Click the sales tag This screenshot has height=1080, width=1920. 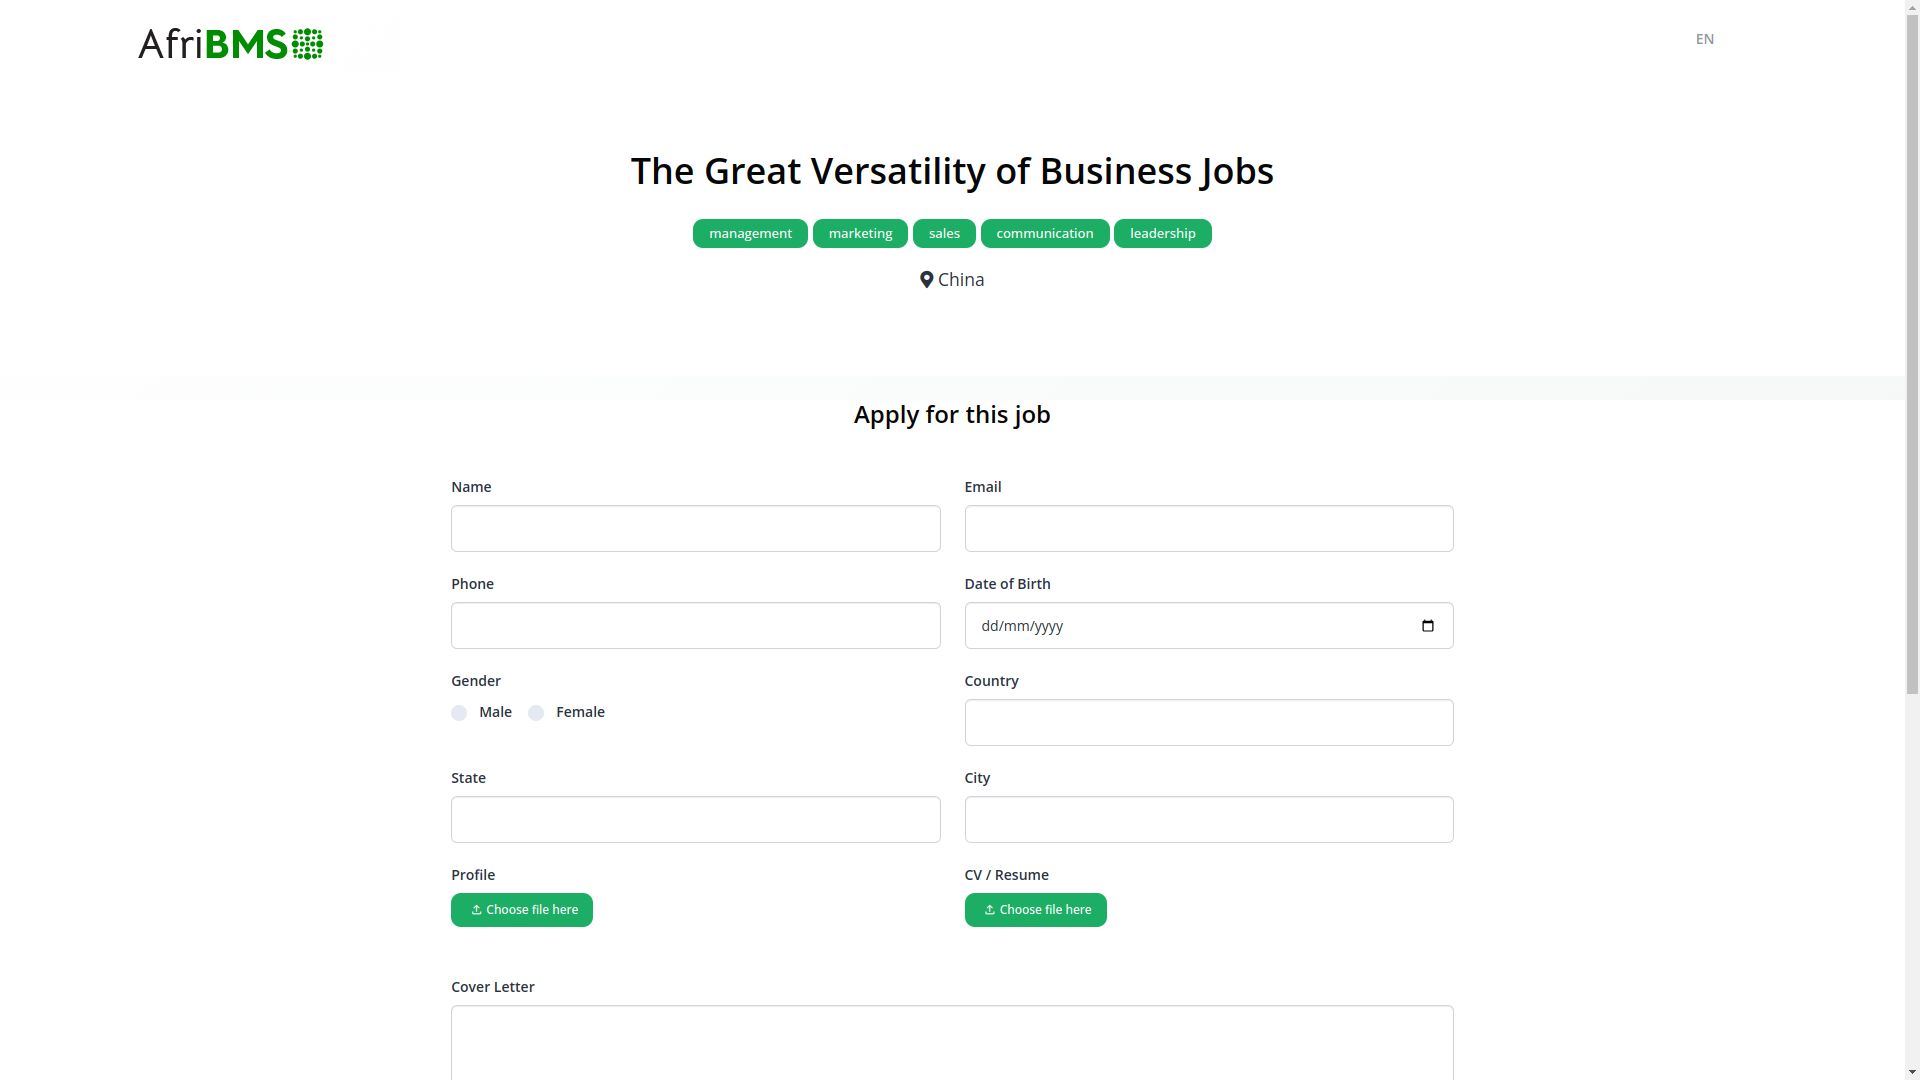[x=944, y=233]
